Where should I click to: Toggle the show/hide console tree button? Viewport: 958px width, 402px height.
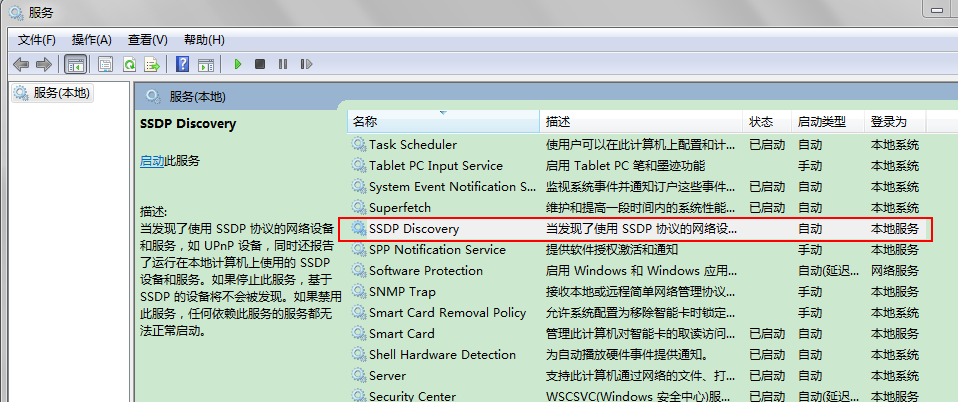click(x=75, y=64)
